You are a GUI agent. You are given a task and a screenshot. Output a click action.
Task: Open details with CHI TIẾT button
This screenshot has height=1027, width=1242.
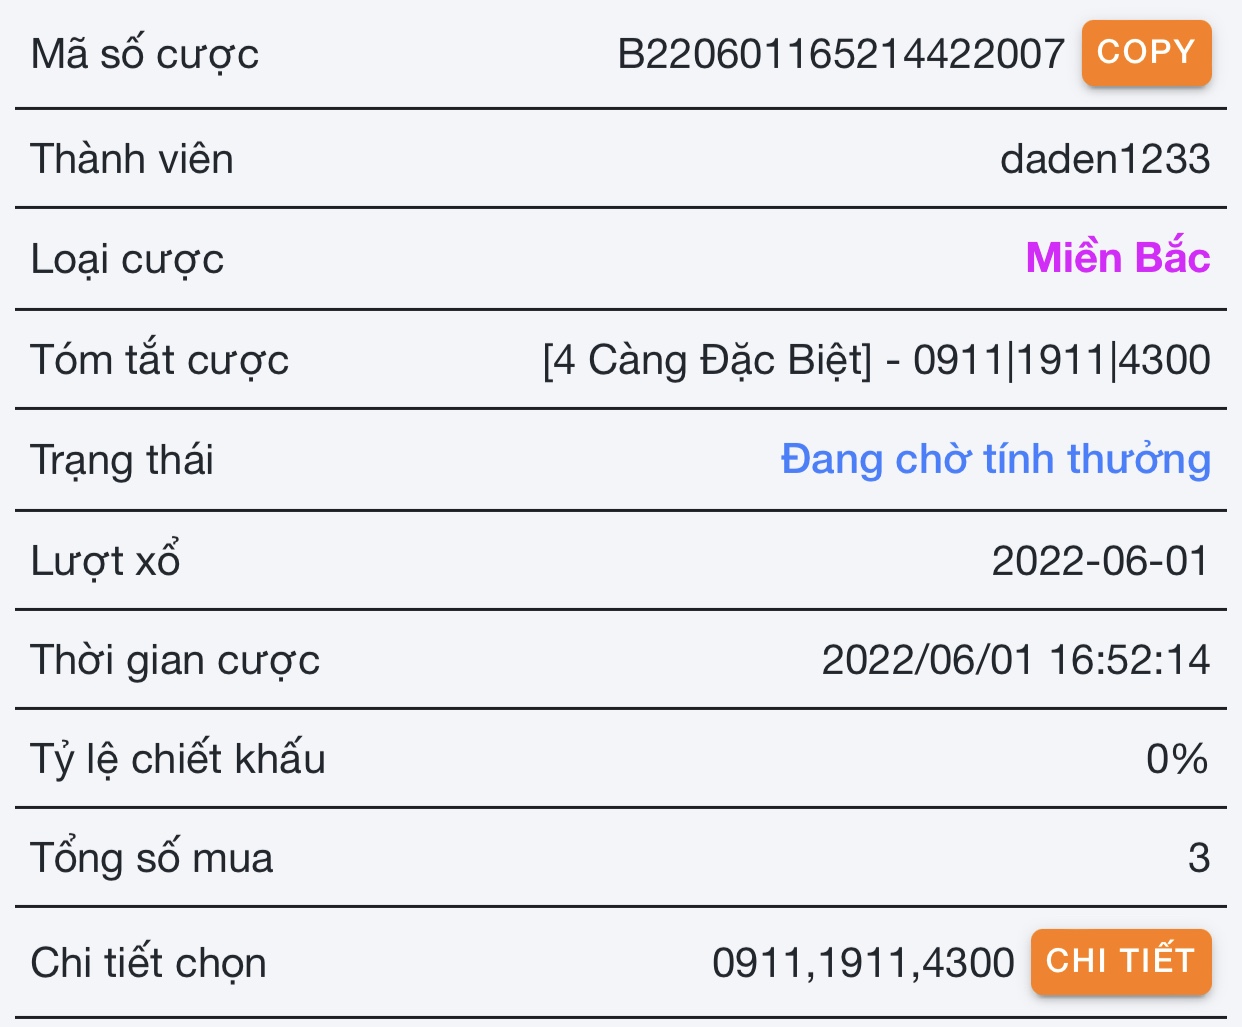pyautogui.click(x=1121, y=962)
